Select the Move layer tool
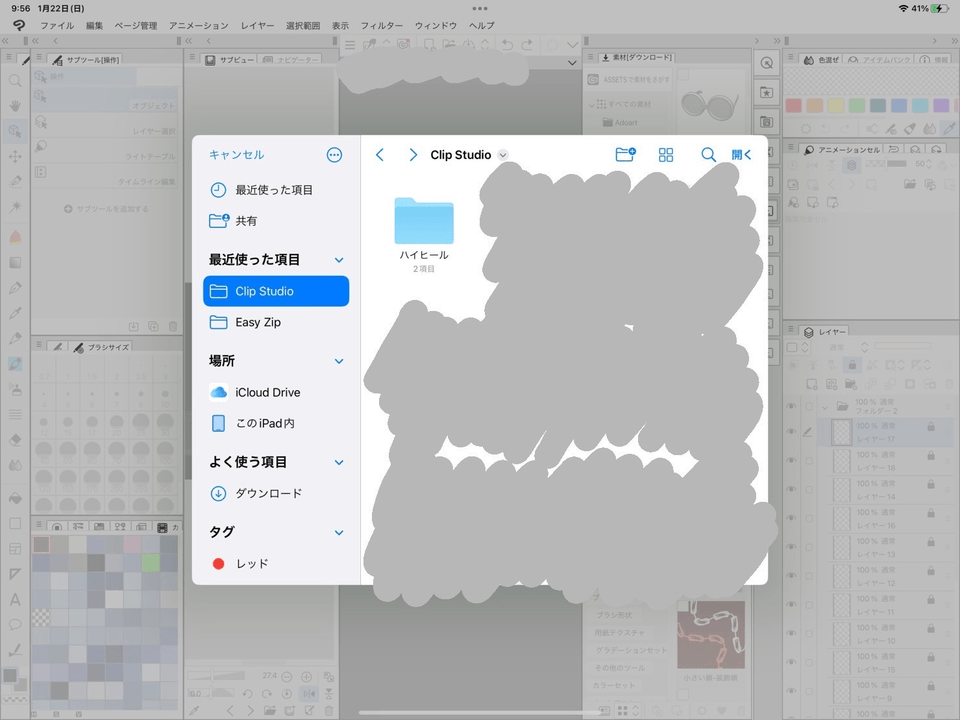 click(15, 156)
